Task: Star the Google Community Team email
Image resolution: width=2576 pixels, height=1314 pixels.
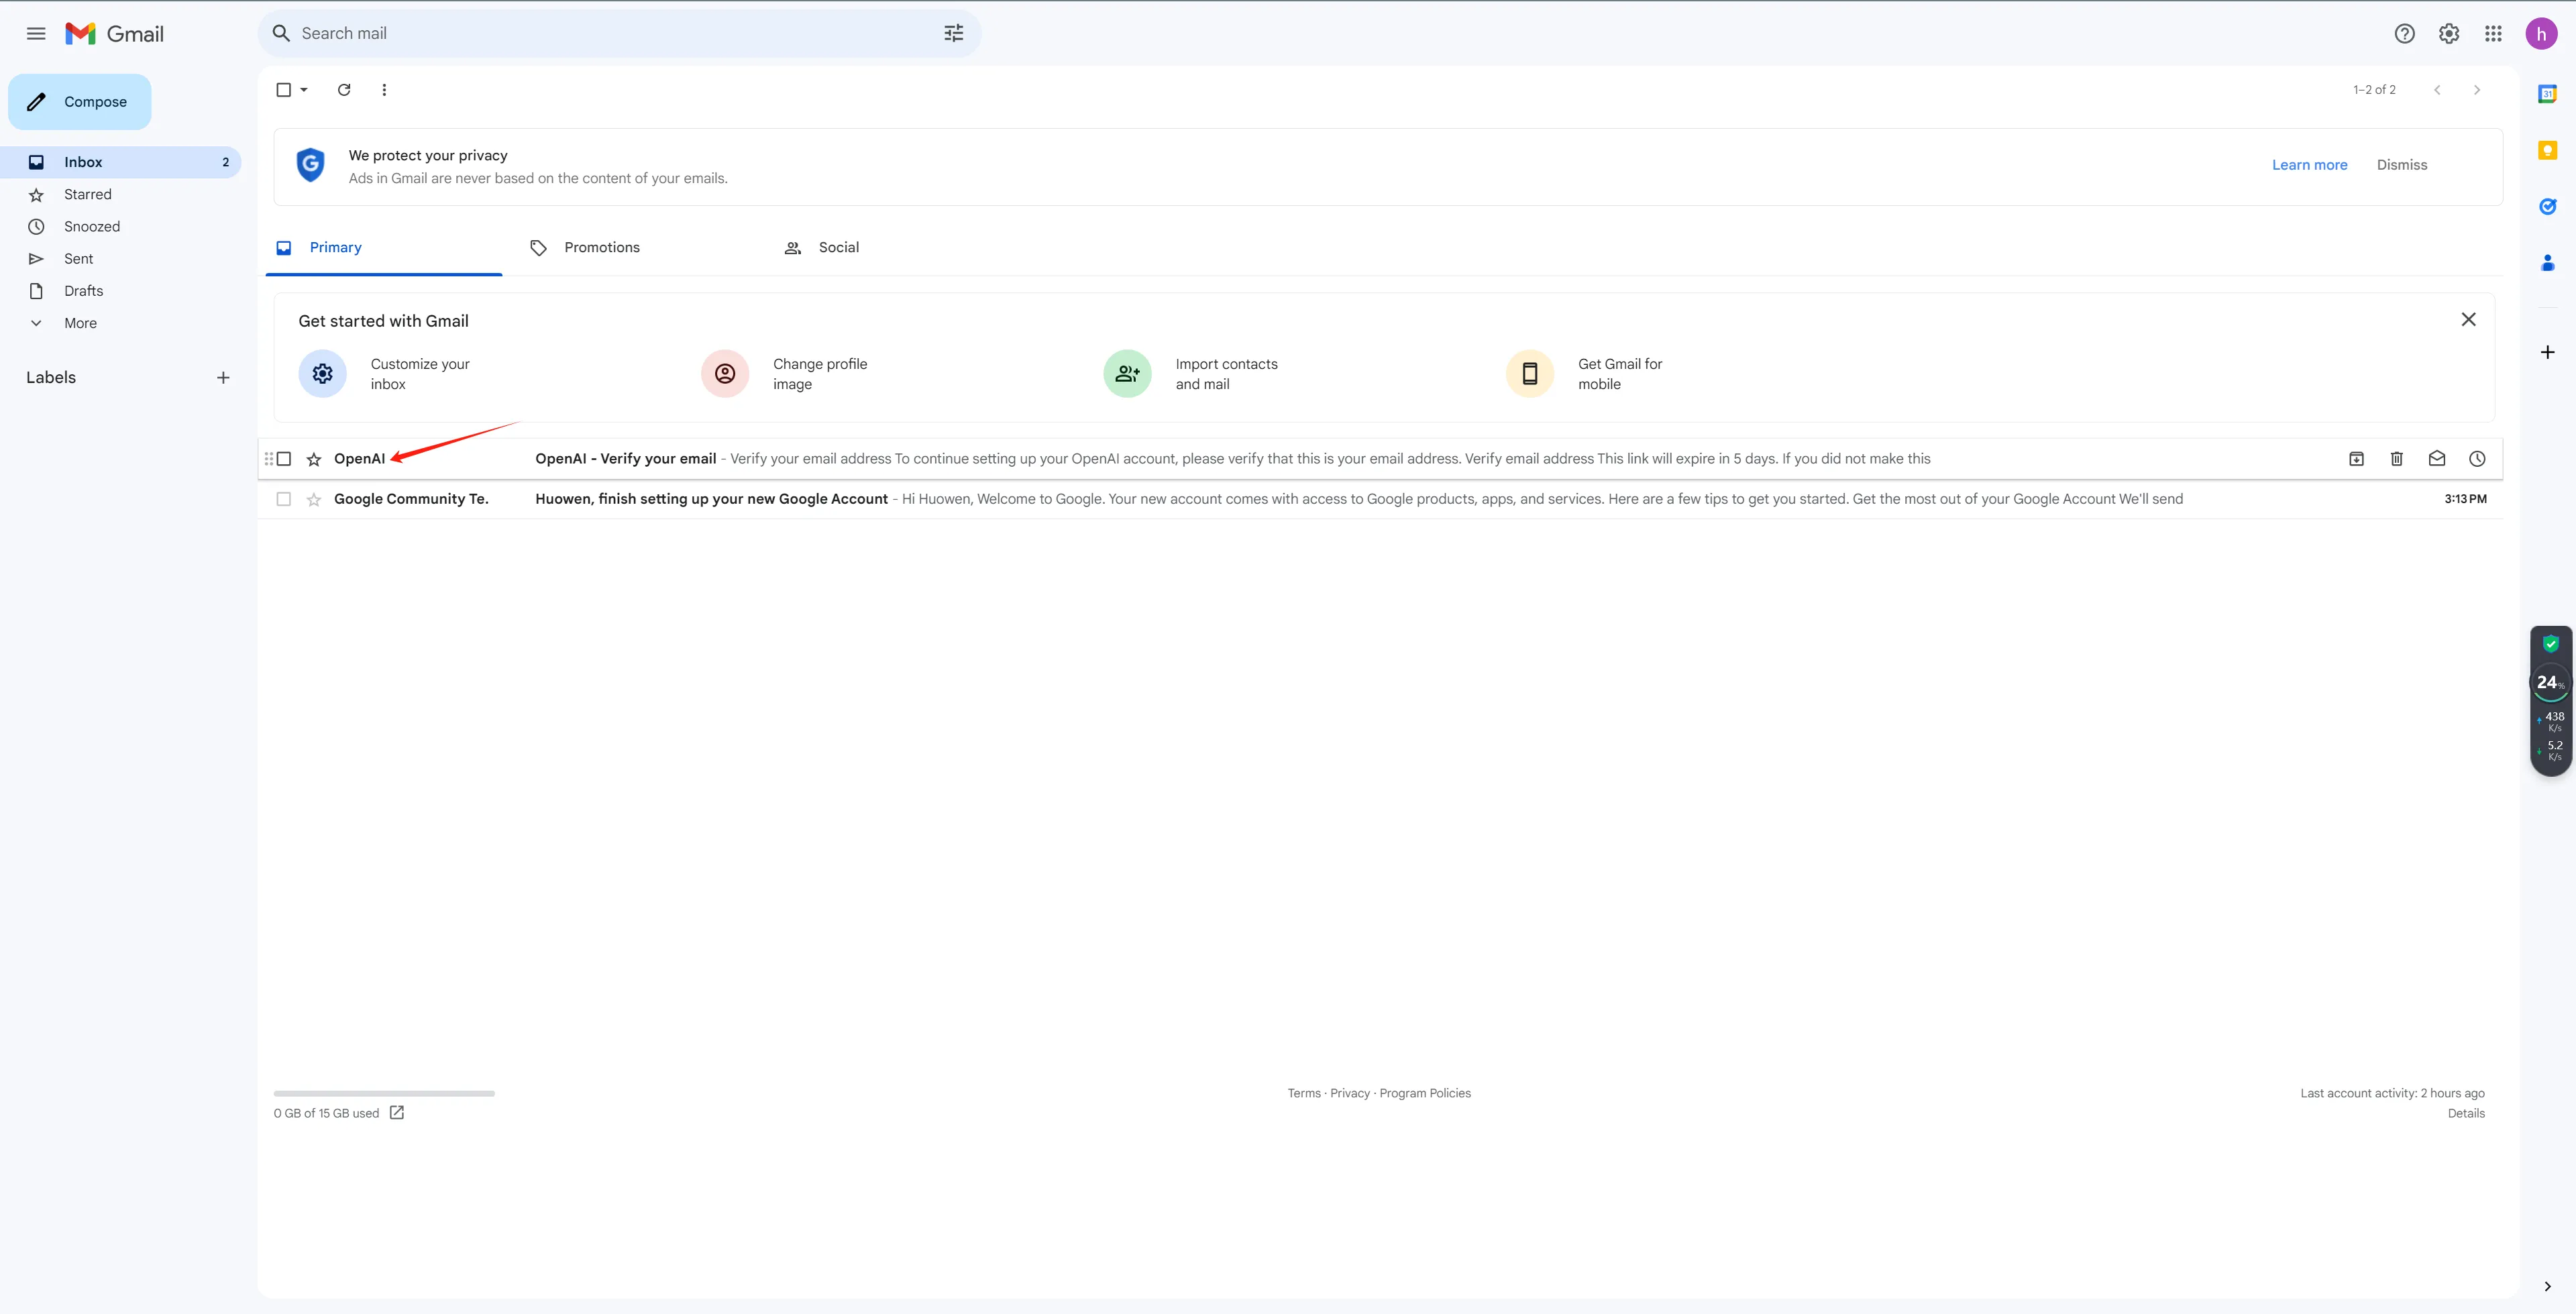Action: pyautogui.click(x=314, y=499)
